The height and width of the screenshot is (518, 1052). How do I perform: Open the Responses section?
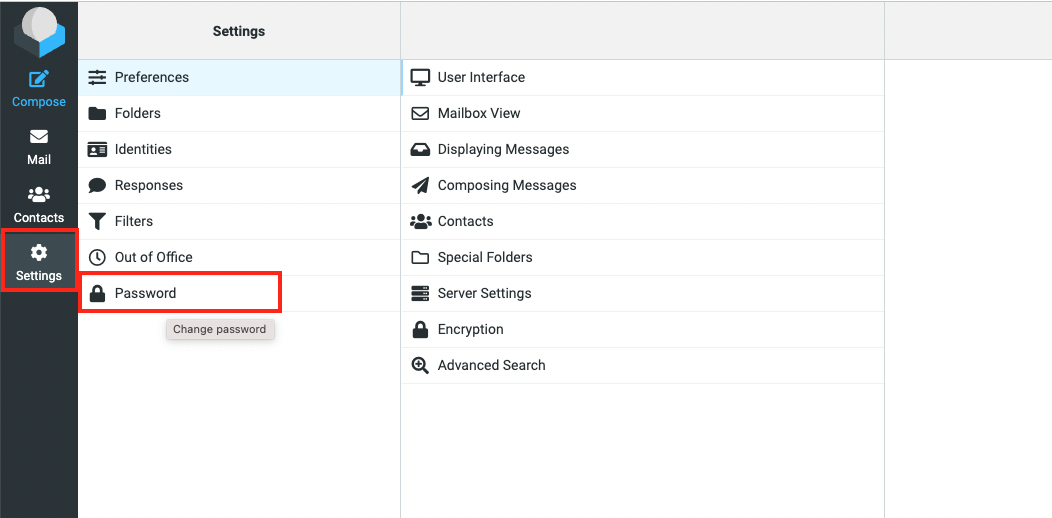coord(148,185)
